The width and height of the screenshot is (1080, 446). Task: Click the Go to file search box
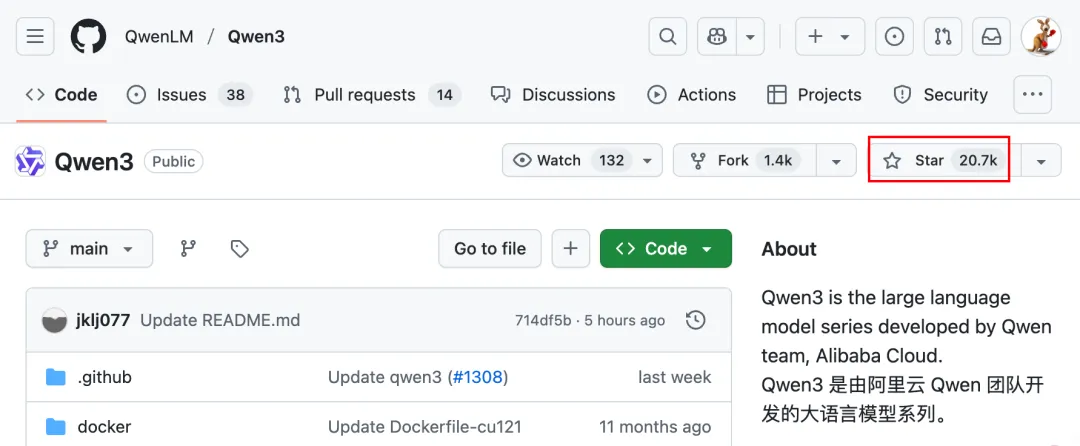click(x=490, y=248)
